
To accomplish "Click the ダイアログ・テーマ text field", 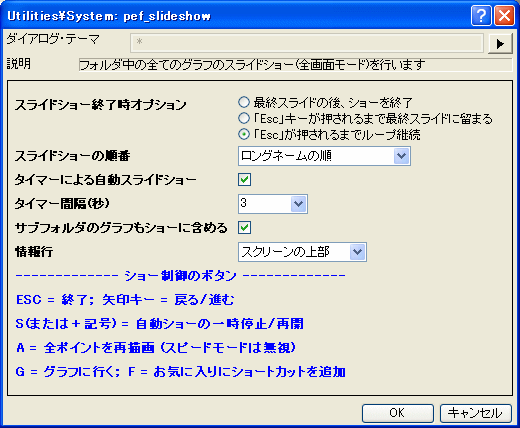I will pos(307,43).
